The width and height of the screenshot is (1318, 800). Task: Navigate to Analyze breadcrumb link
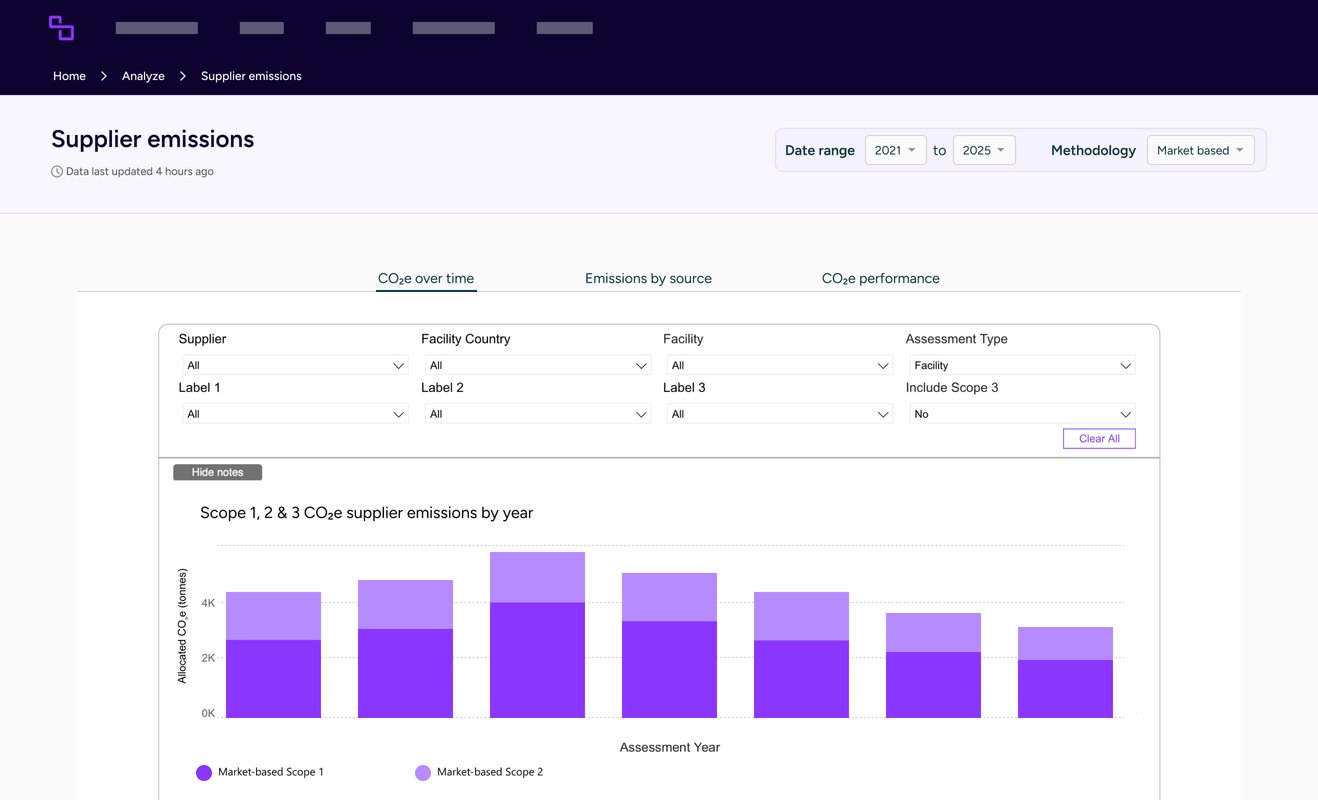[143, 76]
